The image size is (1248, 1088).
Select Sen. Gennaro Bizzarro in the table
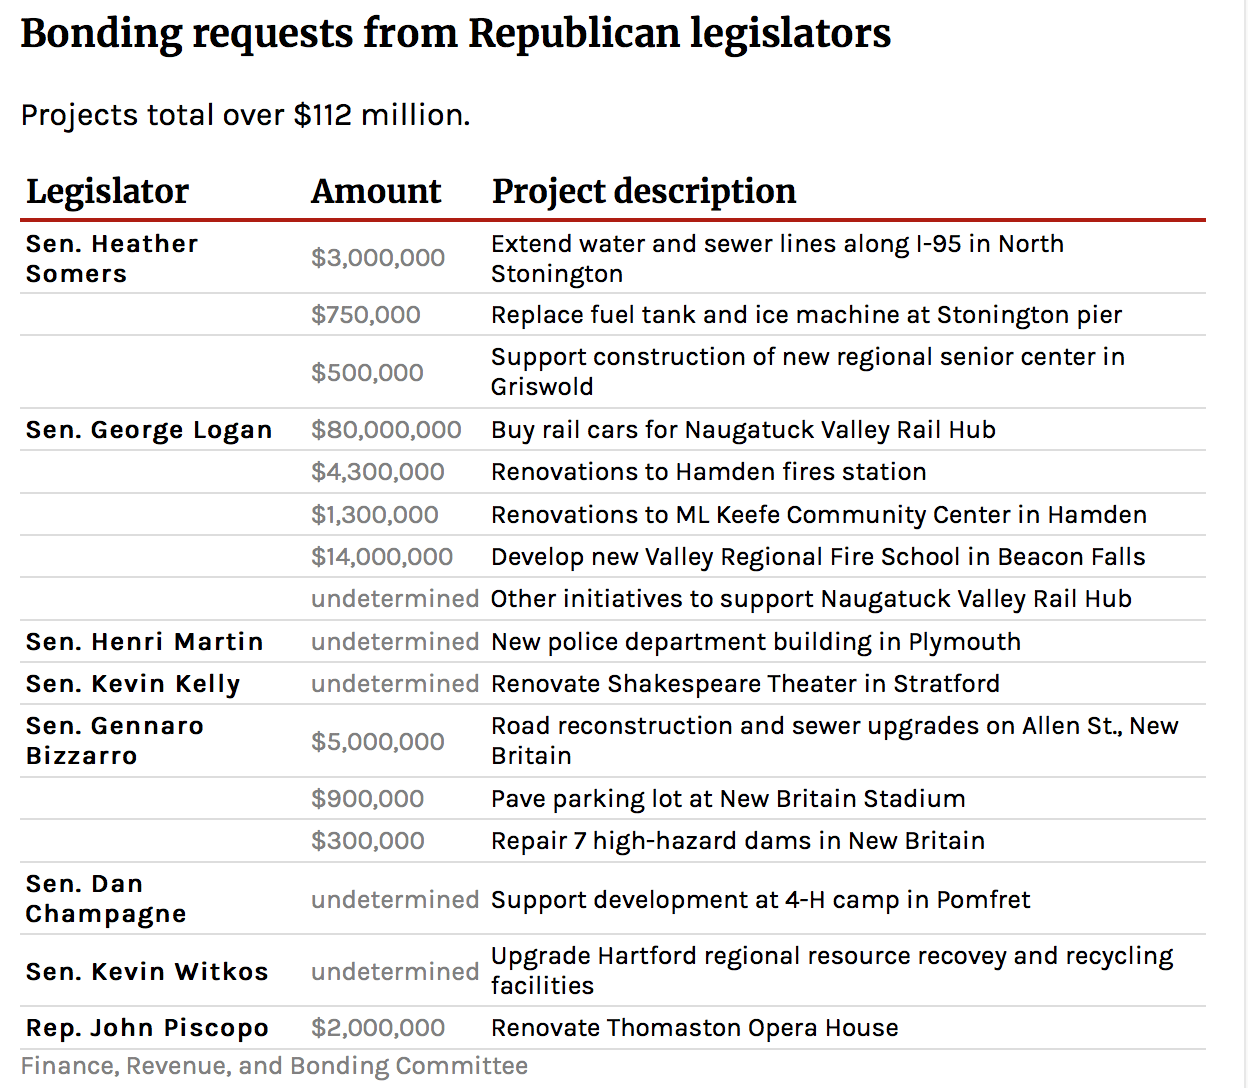tap(115, 741)
